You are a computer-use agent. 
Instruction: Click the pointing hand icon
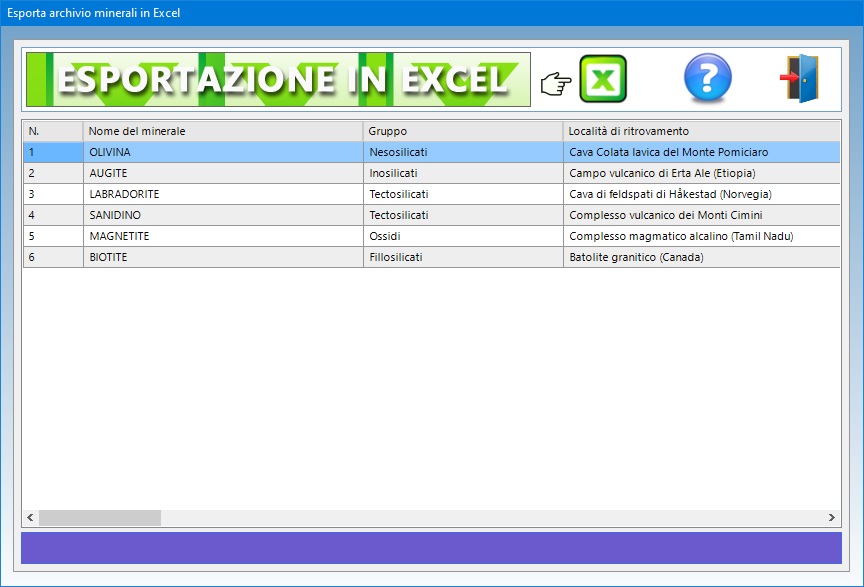pos(555,84)
